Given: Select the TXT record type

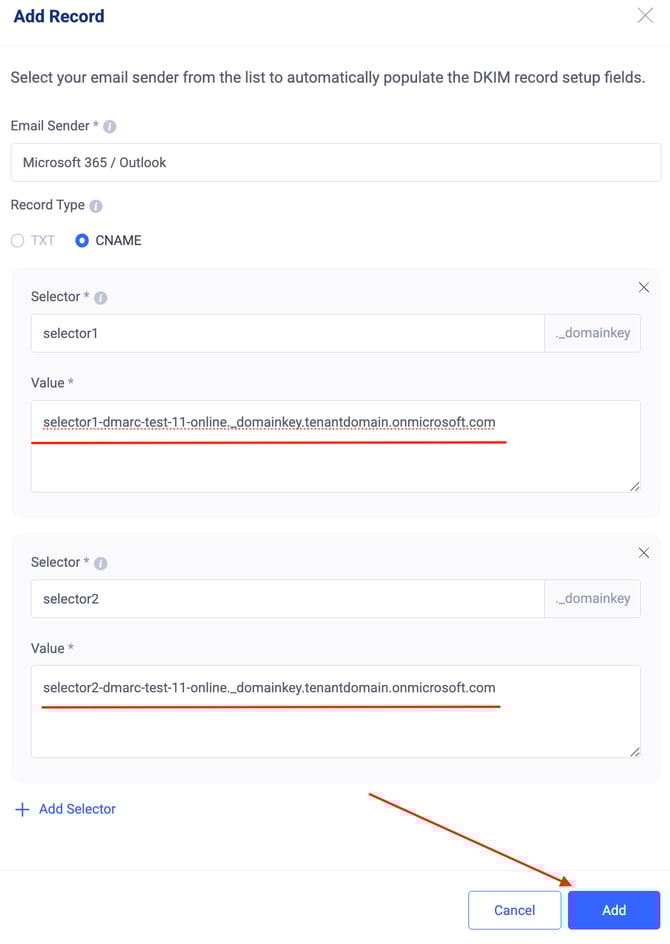Looking at the screenshot, I should 17,241.
